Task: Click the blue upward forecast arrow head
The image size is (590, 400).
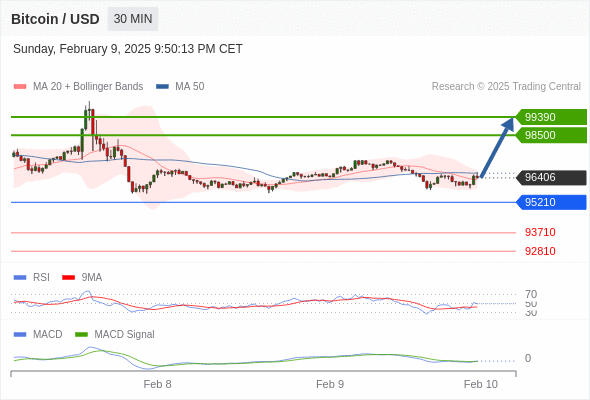Action: [508, 124]
